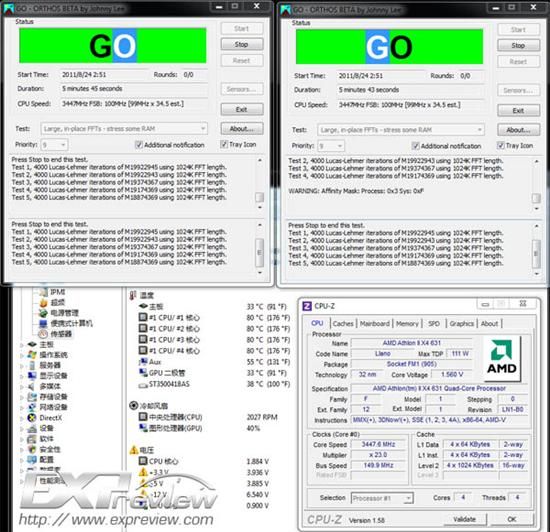Toggle Tray Icon in right ORTHOS window
Screen dimensions: 550x532
click(x=515, y=145)
